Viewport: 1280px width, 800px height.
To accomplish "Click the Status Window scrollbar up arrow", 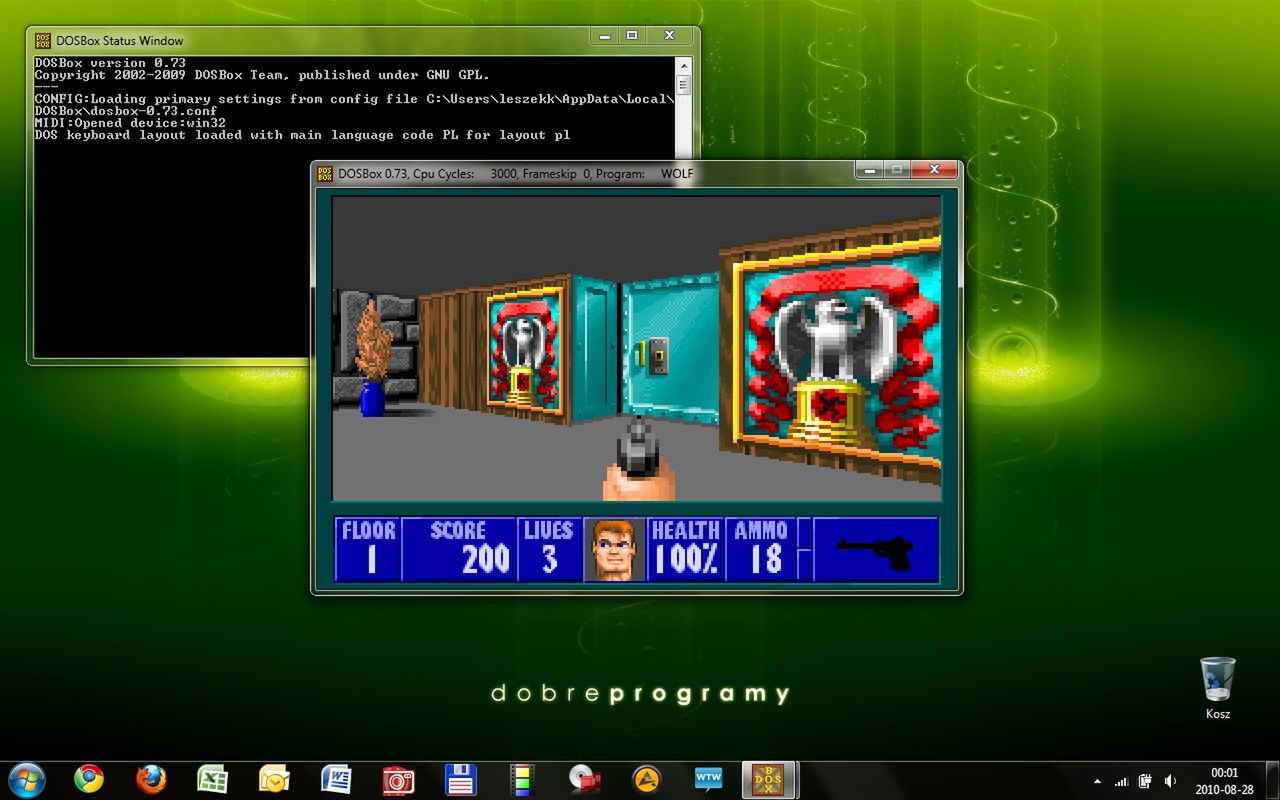I will point(683,64).
